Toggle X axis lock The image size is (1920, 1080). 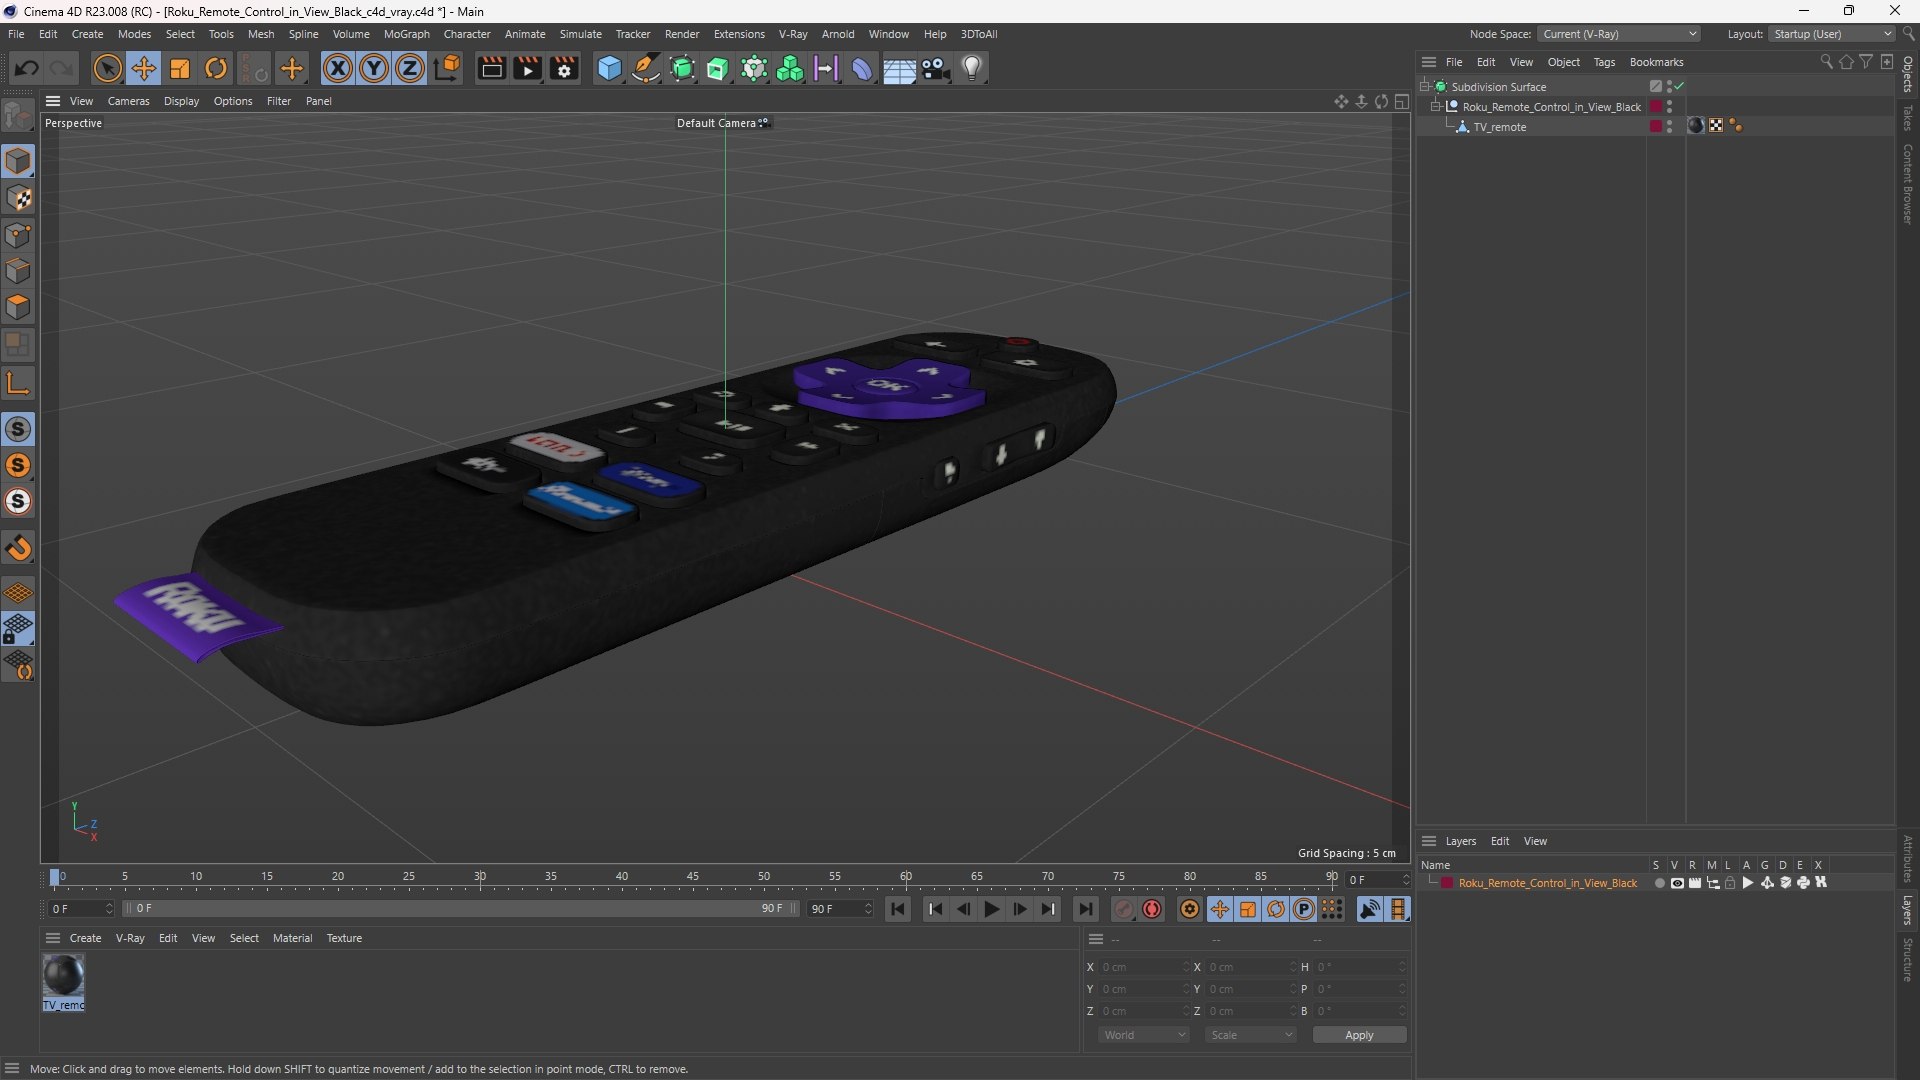[x=338, y=68]
